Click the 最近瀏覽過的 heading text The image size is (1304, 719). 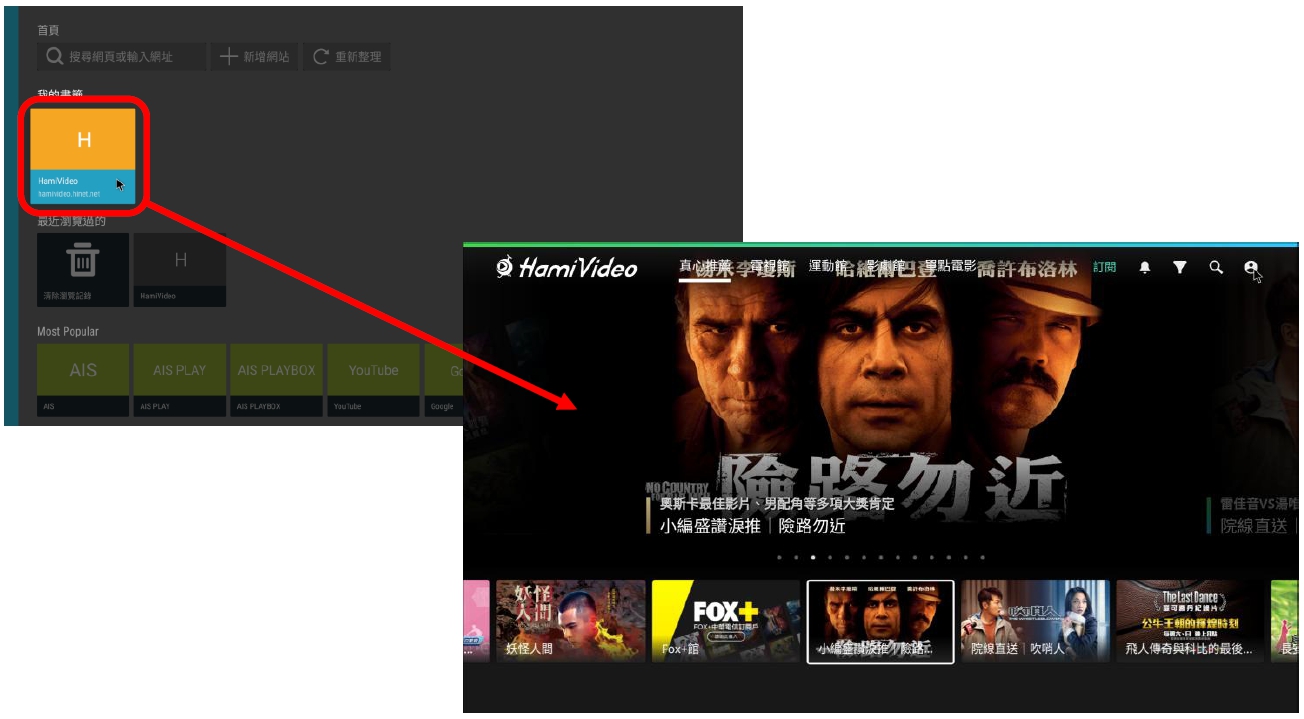71,221
